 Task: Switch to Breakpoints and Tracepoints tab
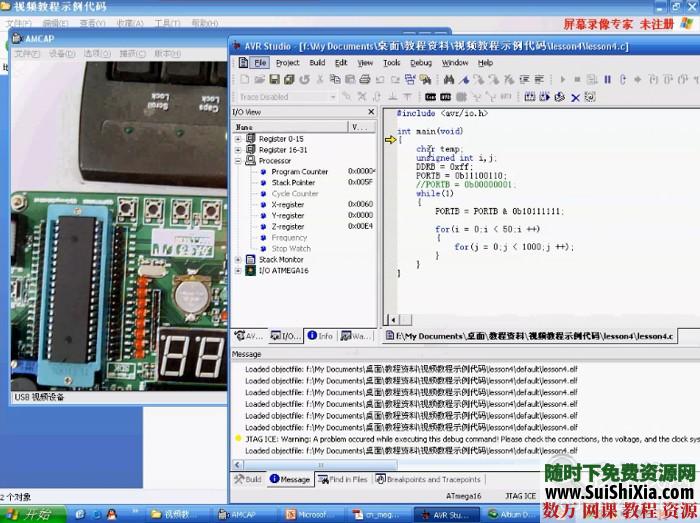click(433, 480)
